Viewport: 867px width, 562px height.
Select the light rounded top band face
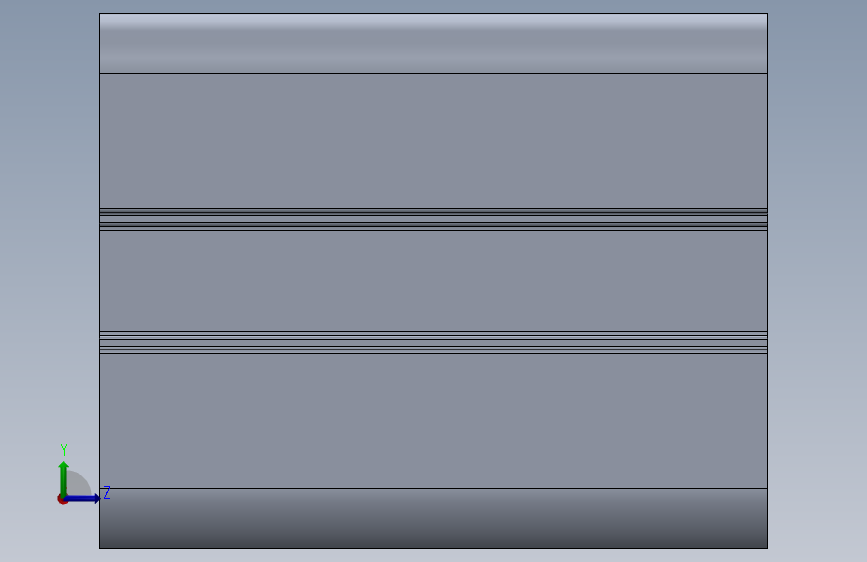click(x=434, y=44)
